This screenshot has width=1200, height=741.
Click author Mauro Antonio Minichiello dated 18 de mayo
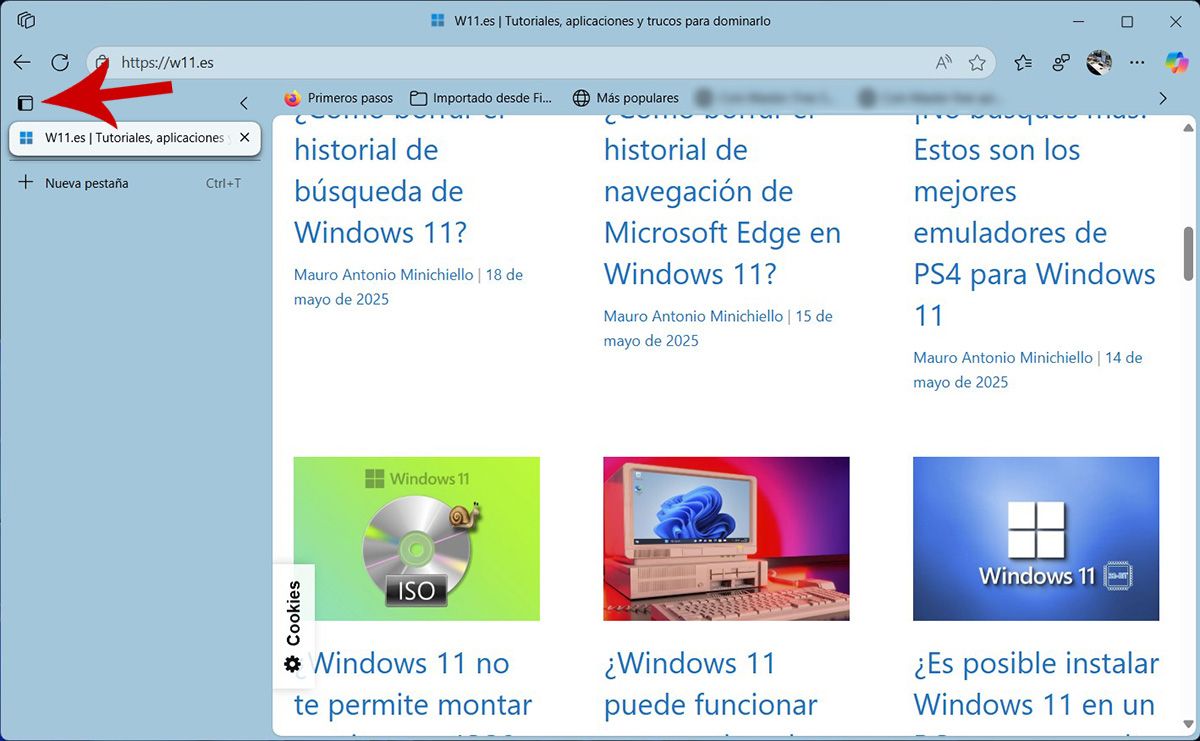(383, 274)
